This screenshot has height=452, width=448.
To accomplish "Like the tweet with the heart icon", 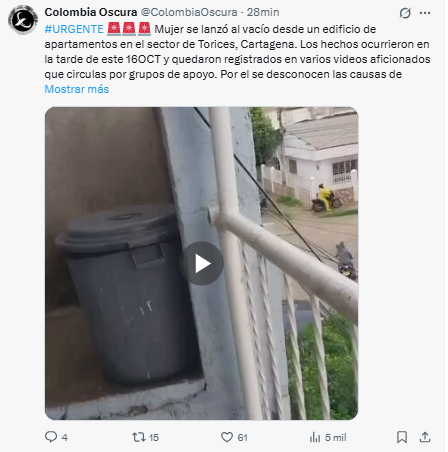I will (227, 437).
